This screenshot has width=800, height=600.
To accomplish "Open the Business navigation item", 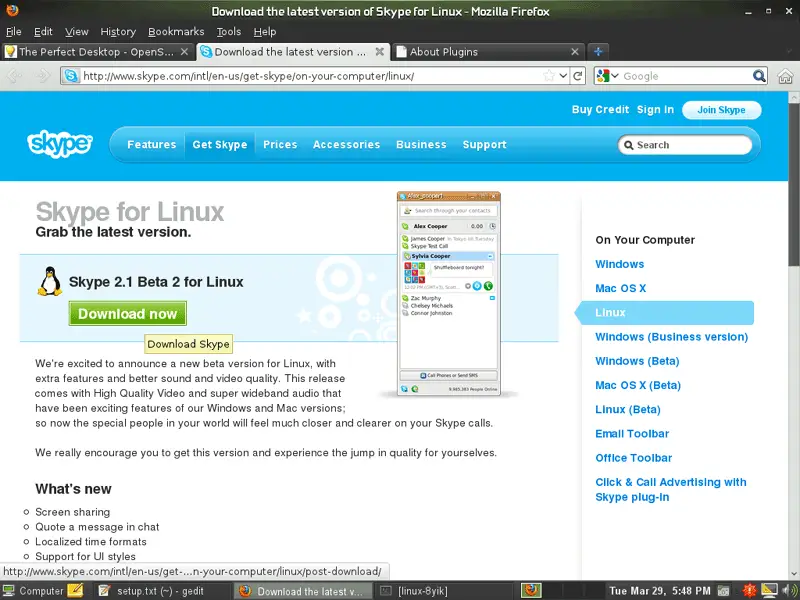I will 421,144.
